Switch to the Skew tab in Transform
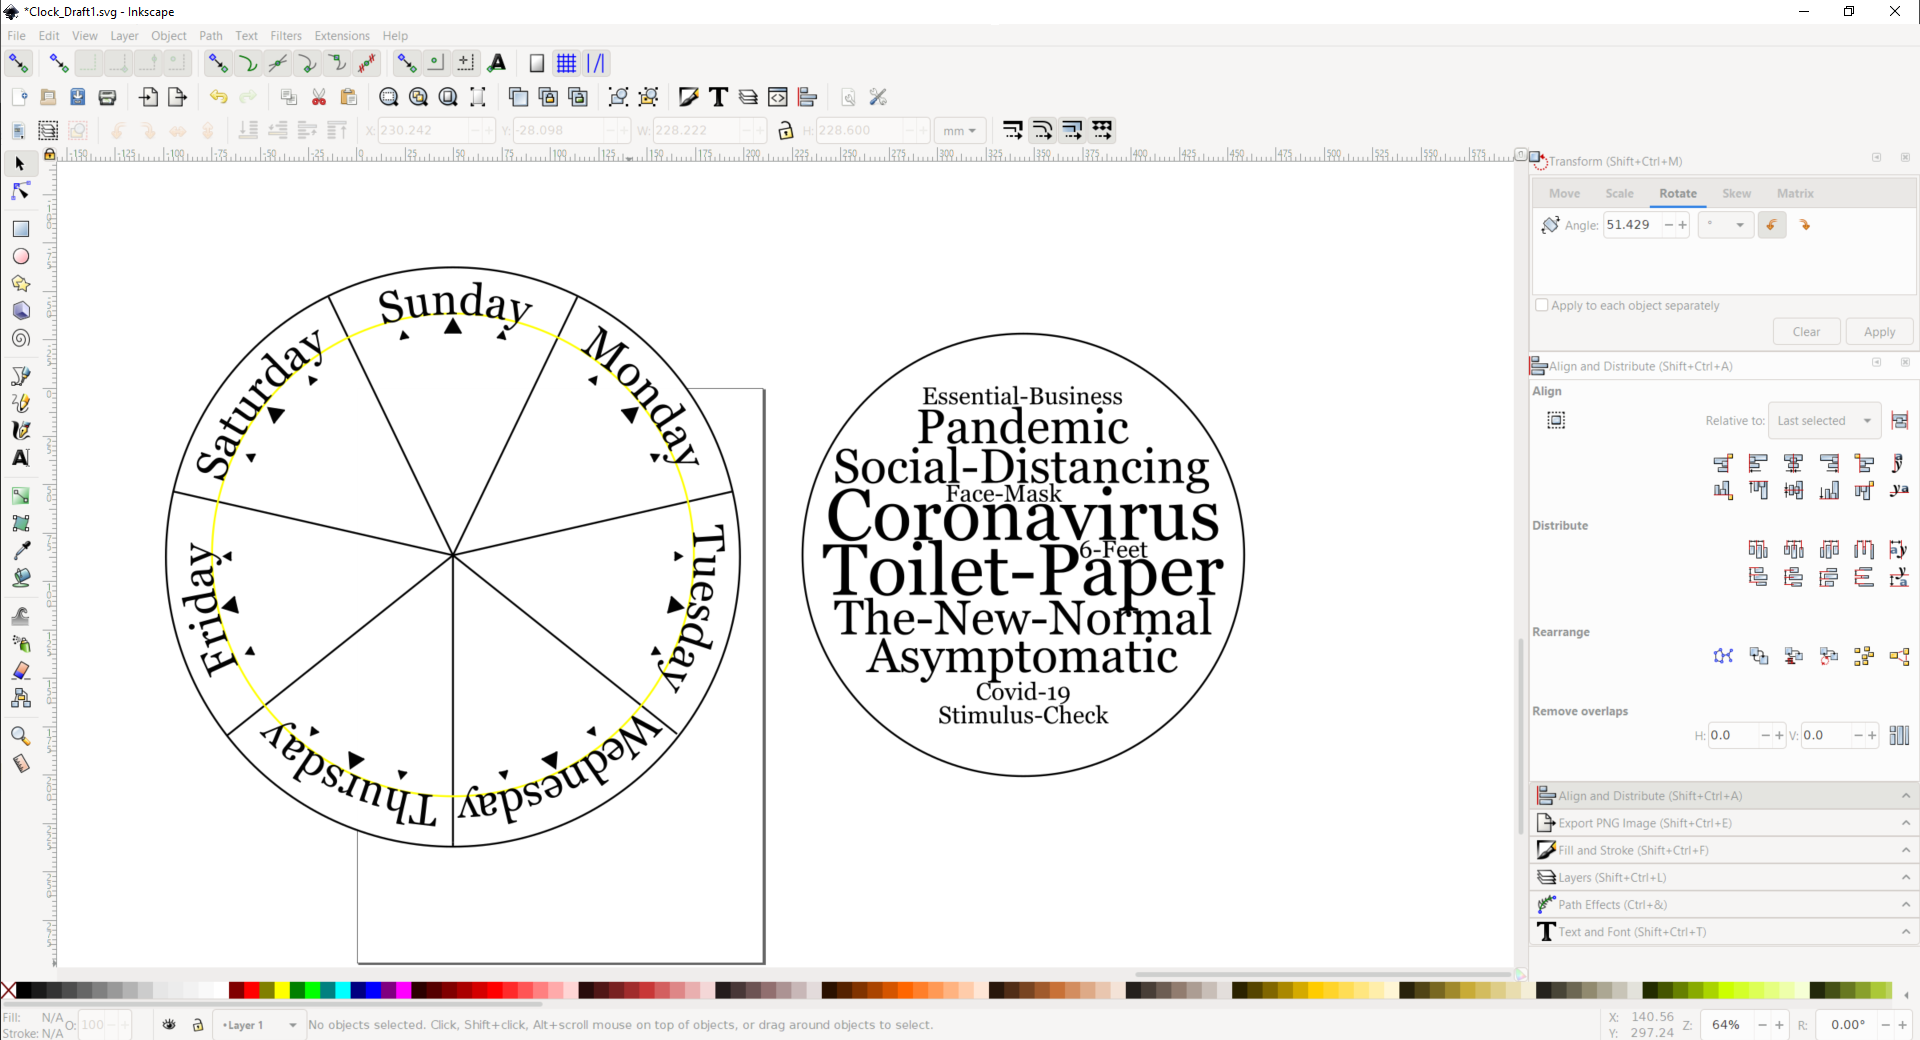Viewport: 1920px width, 1040px height. [x=1736, y=194]
